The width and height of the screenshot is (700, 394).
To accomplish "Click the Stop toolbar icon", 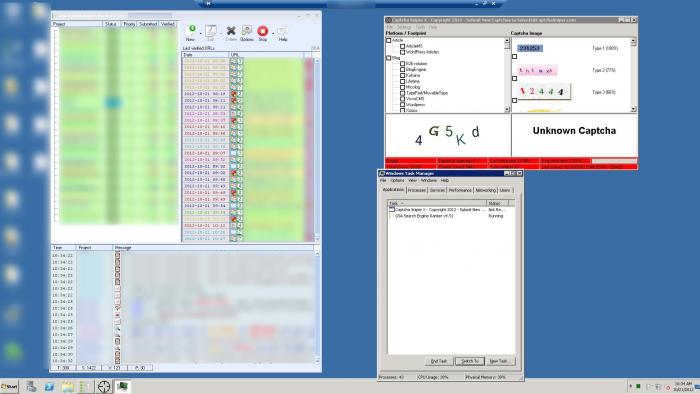I will click(x=262, y=32).
